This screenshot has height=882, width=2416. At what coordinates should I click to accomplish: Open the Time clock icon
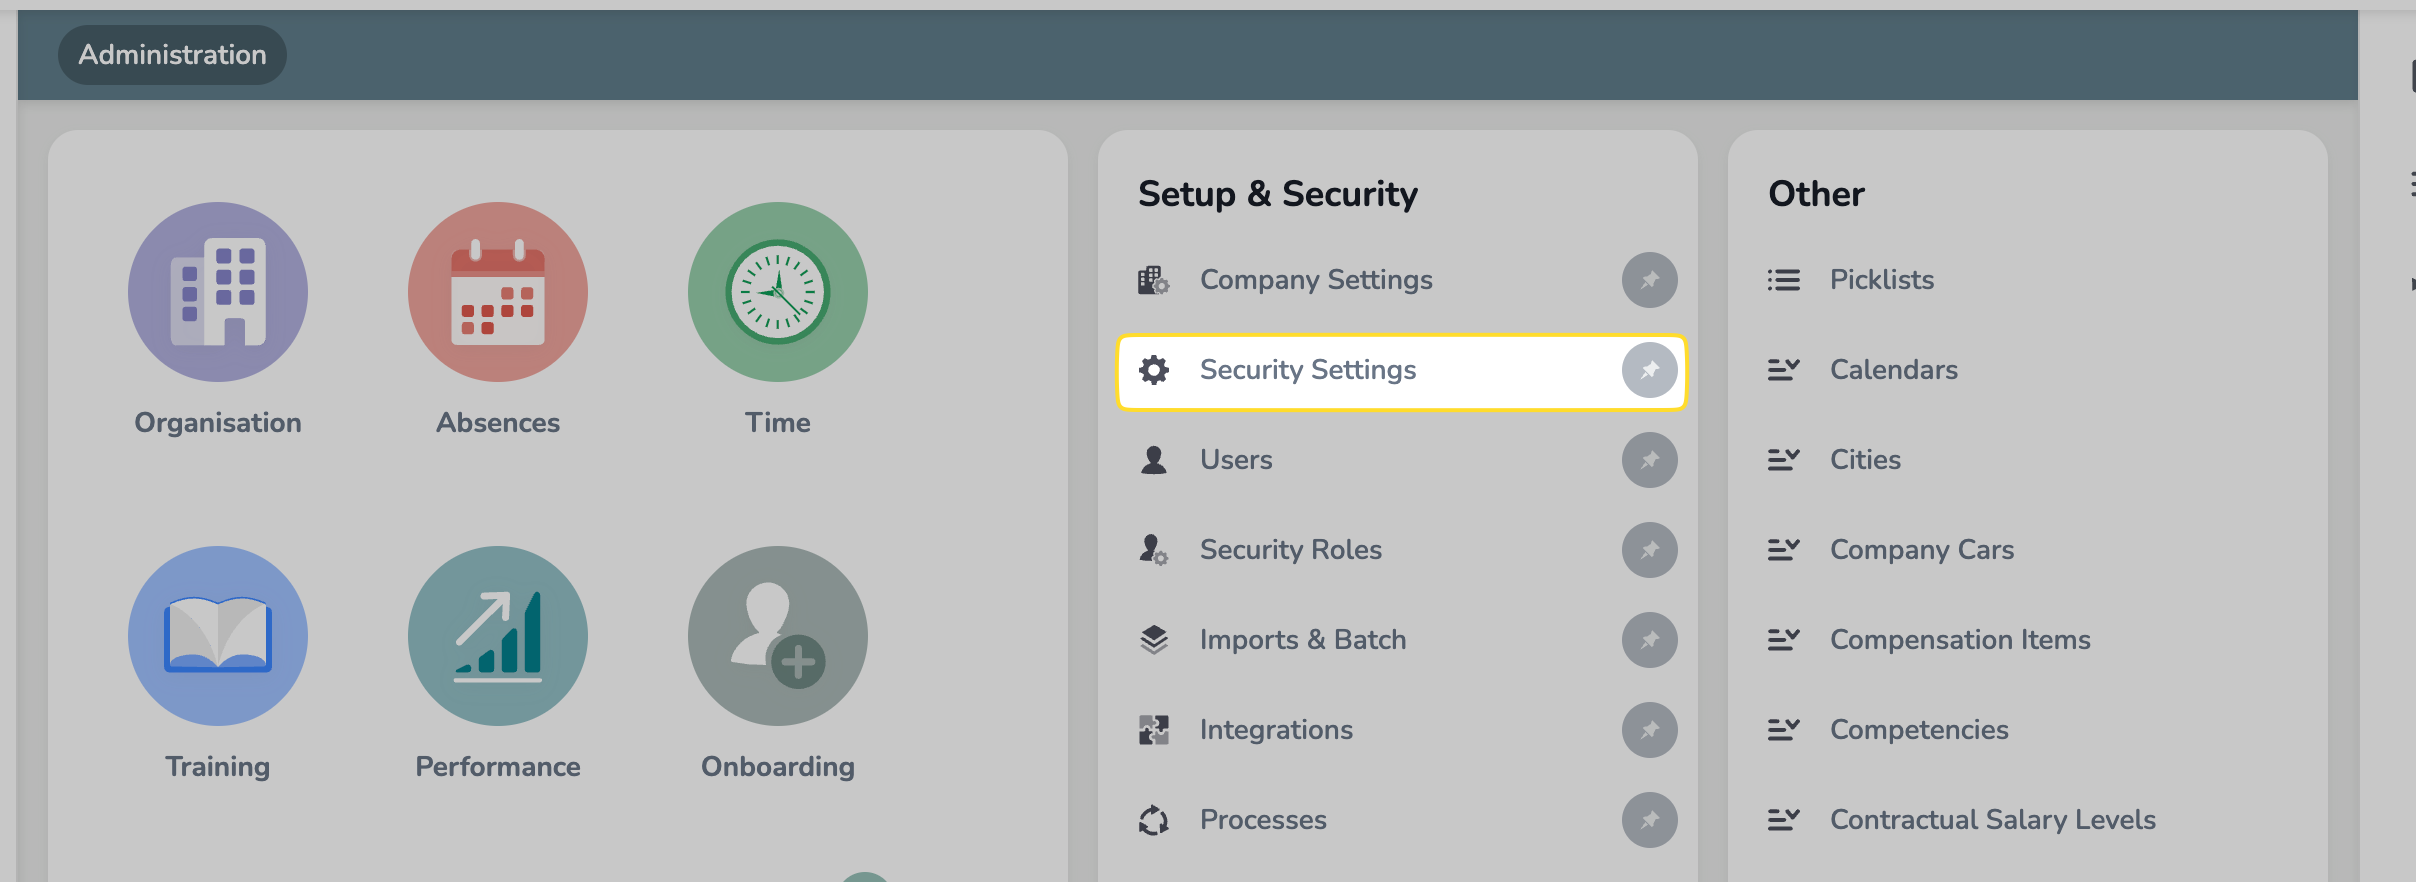[778, 292]
